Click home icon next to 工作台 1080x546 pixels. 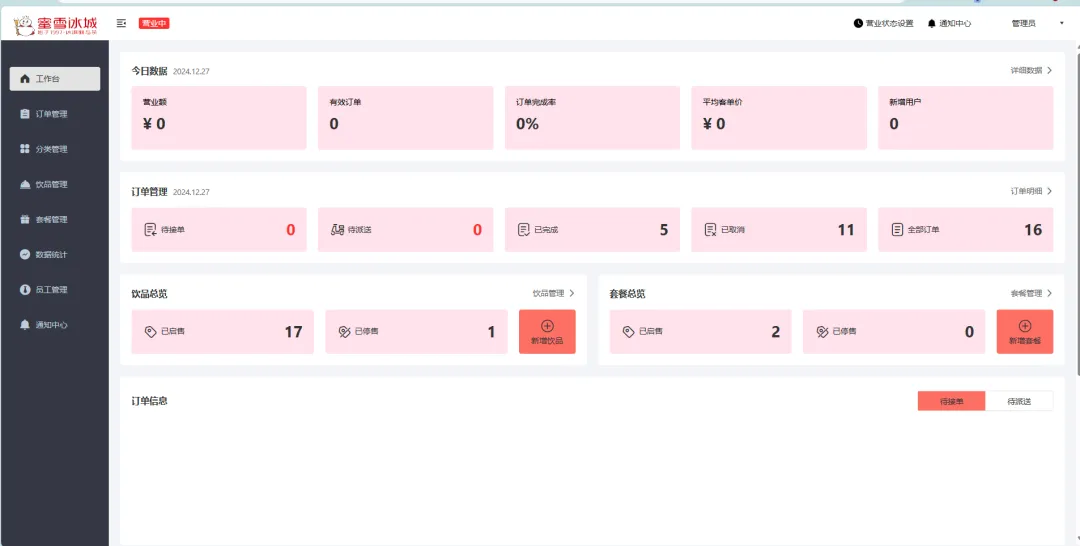(x=25, y=78)
